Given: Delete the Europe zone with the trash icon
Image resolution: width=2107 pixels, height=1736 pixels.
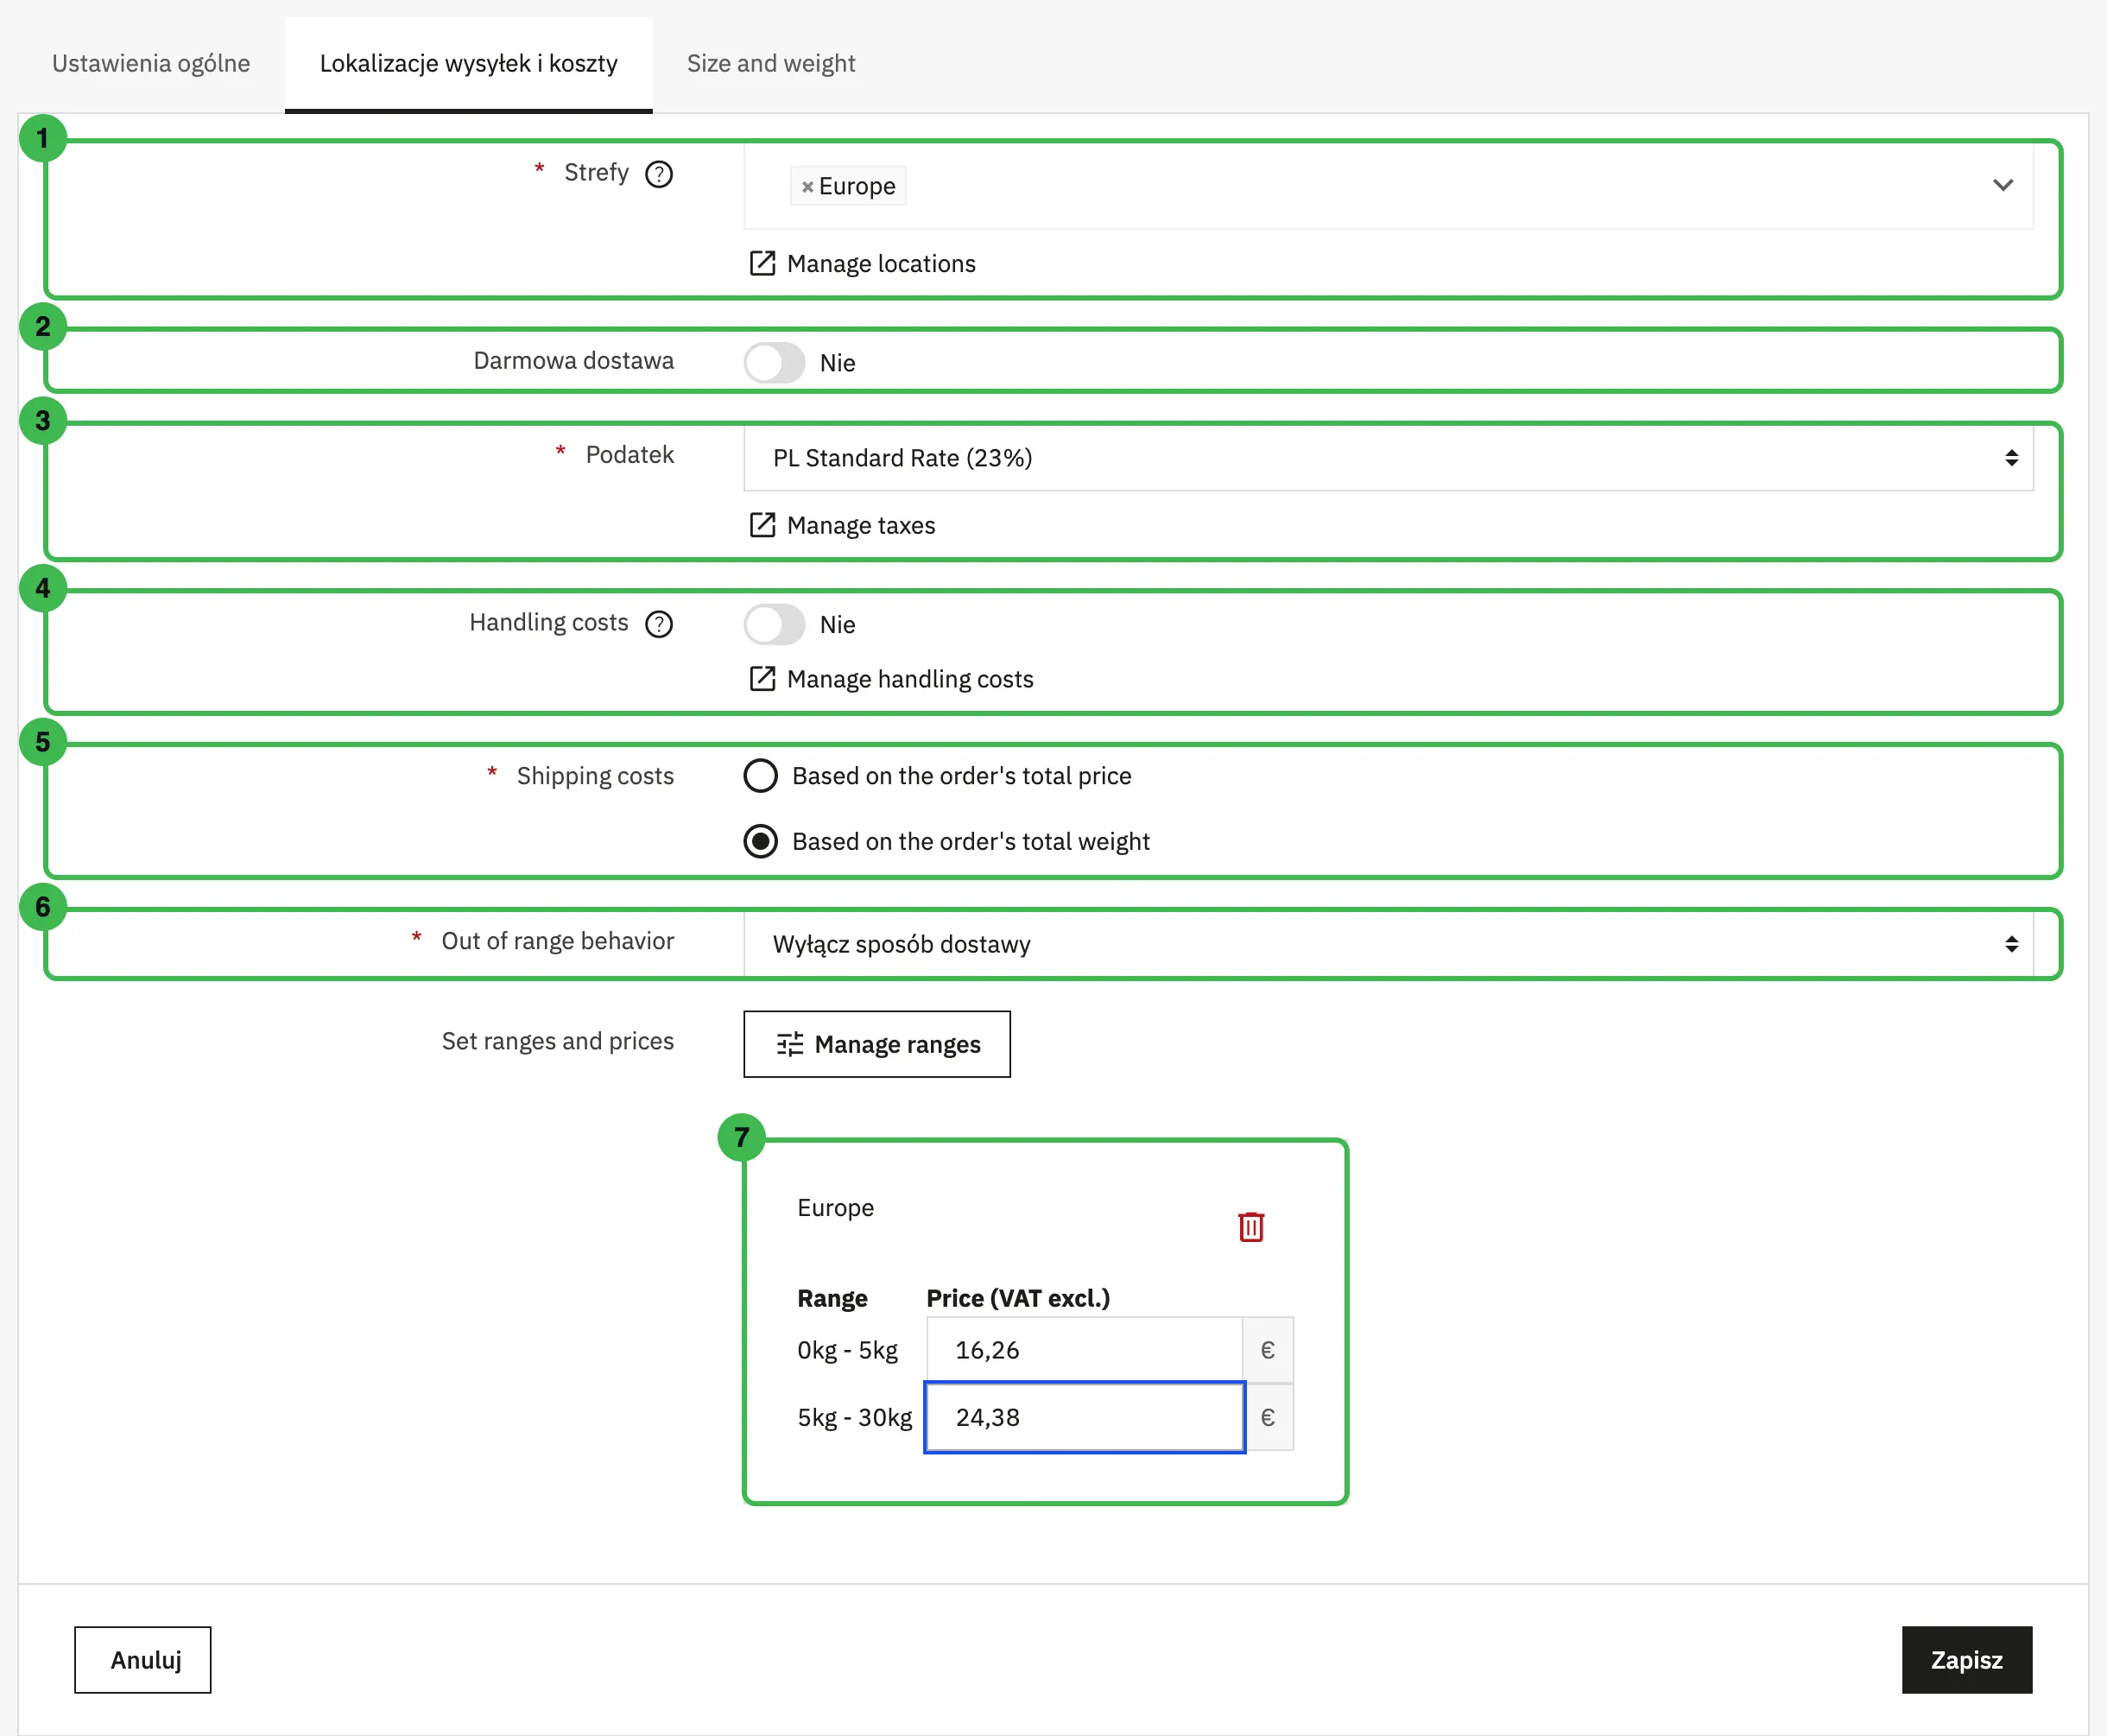Looking at the screenshot, I should [1250, 1227].
